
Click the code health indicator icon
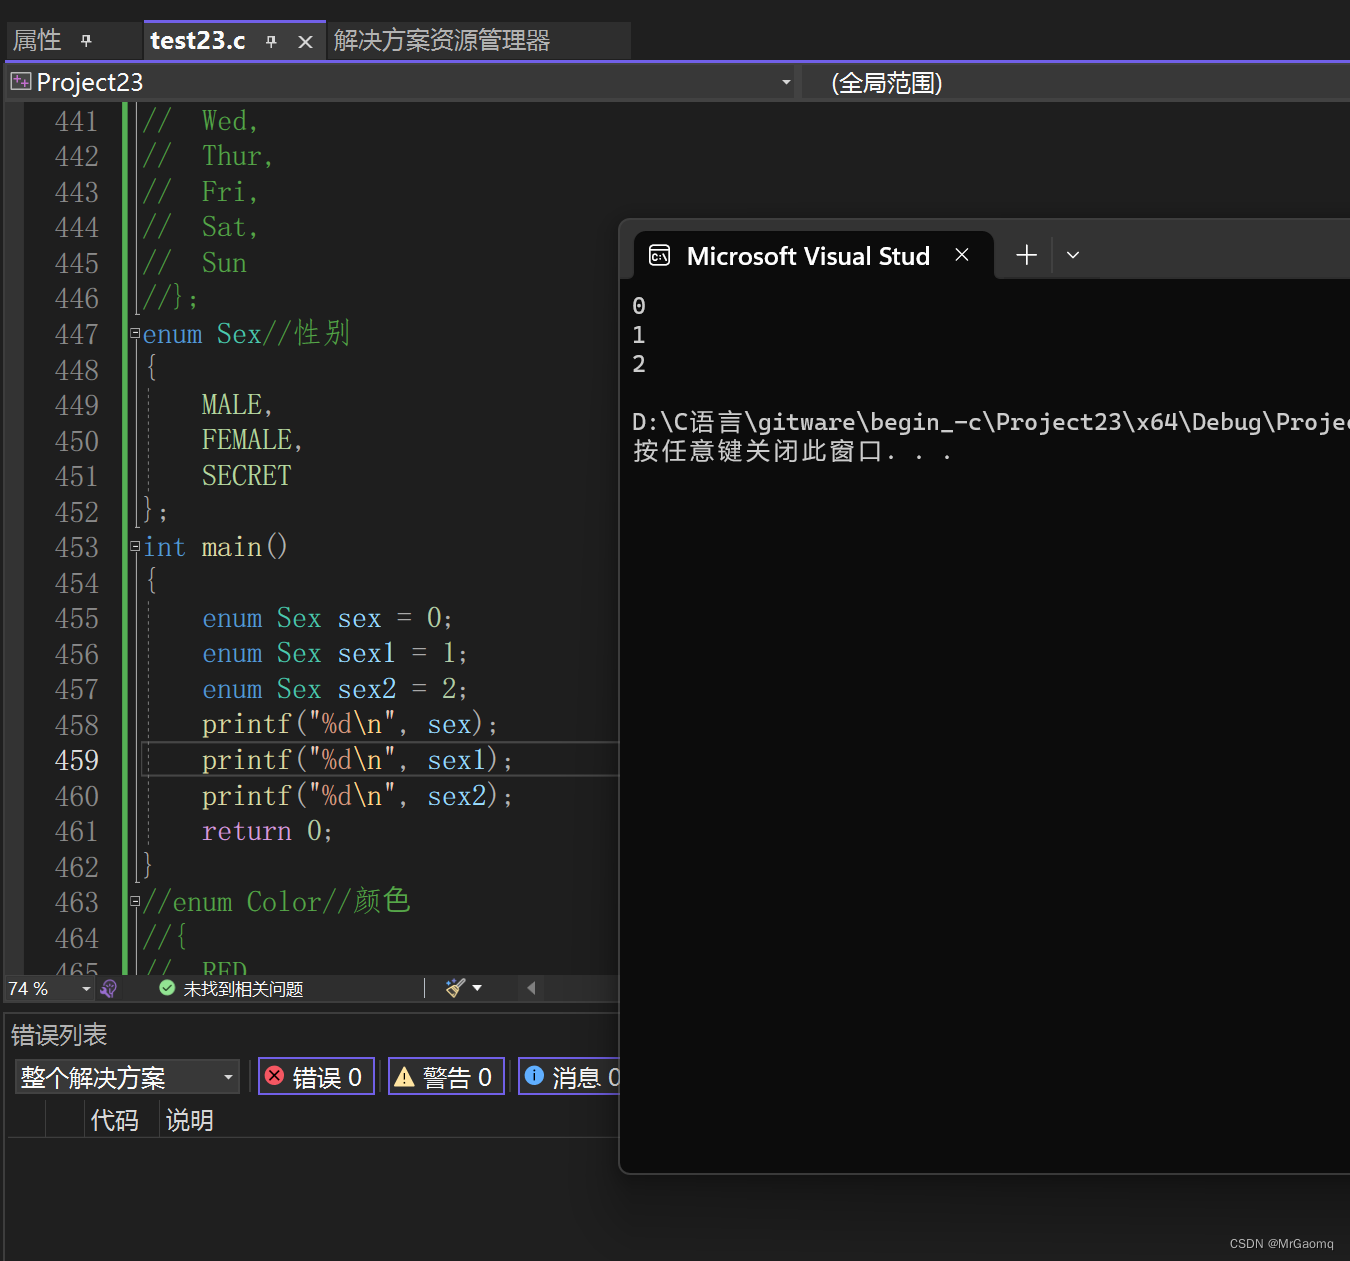coord(109,988)
